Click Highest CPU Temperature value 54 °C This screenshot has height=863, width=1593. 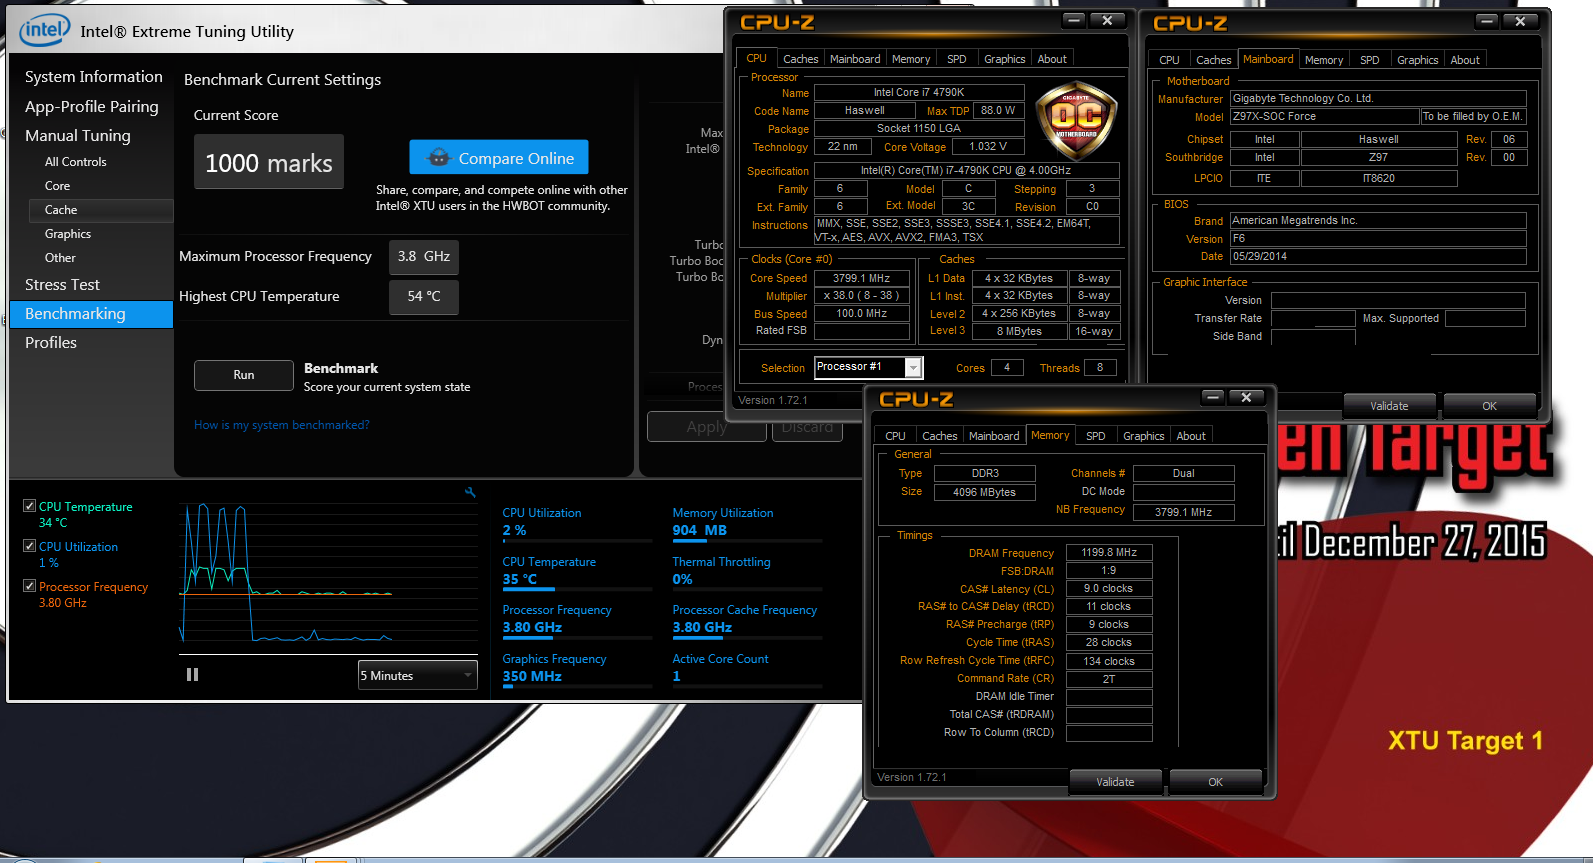click(424, 297)
